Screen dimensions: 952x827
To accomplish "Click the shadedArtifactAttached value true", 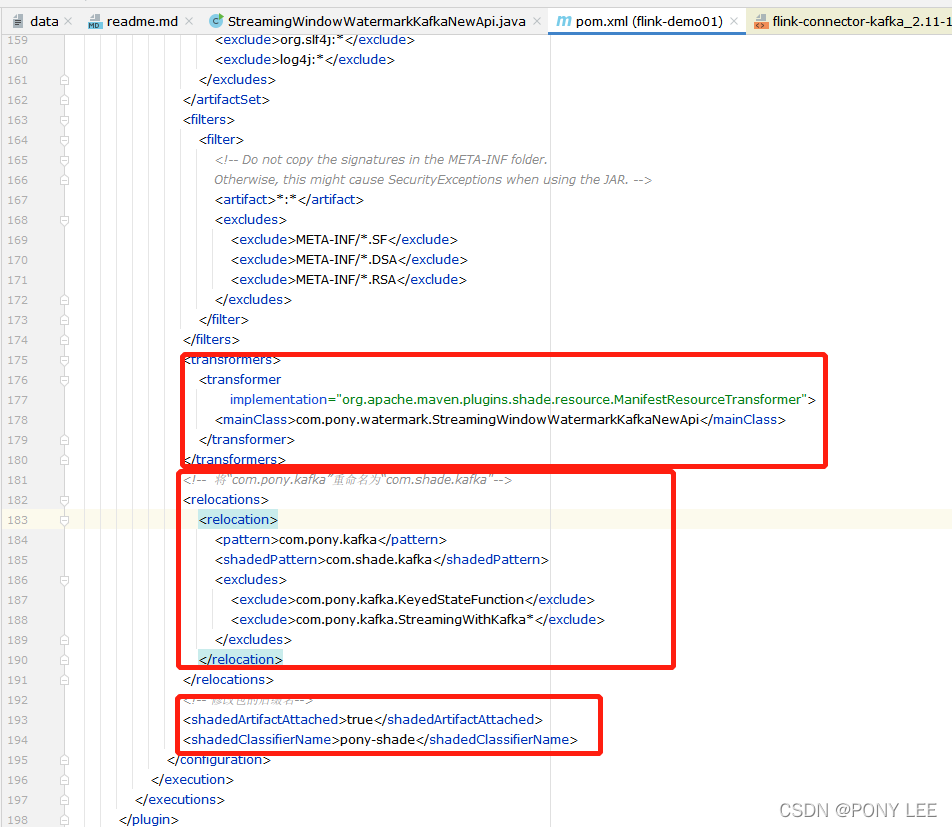I will pos(359,720).
